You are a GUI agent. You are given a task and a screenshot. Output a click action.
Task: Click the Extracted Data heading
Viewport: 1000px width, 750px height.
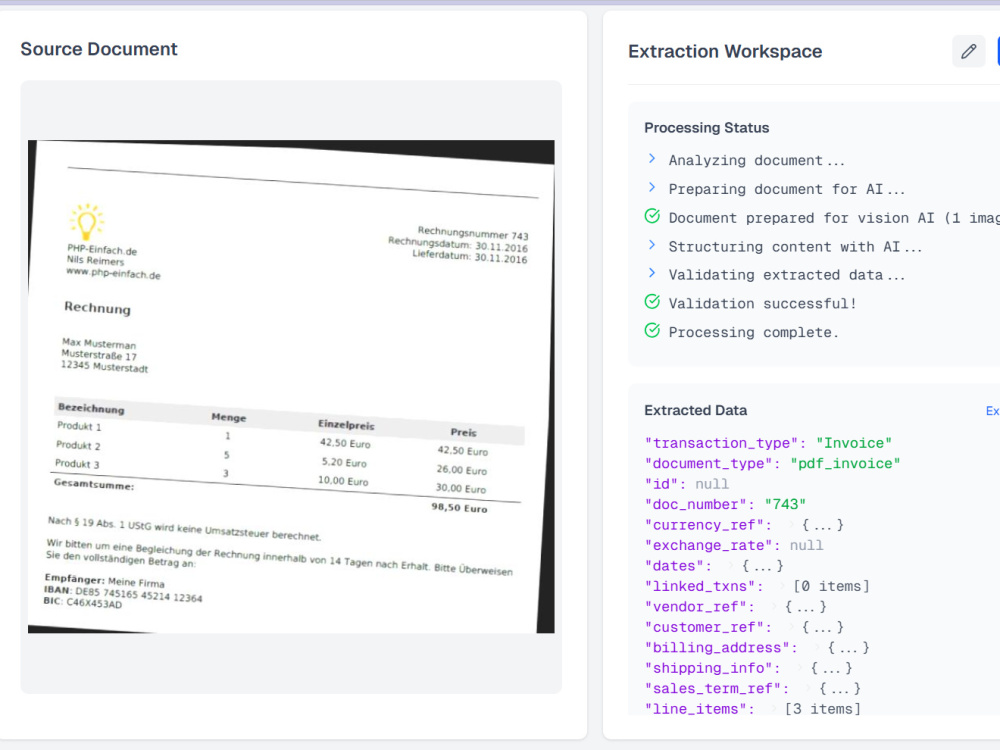coord(696,410)
